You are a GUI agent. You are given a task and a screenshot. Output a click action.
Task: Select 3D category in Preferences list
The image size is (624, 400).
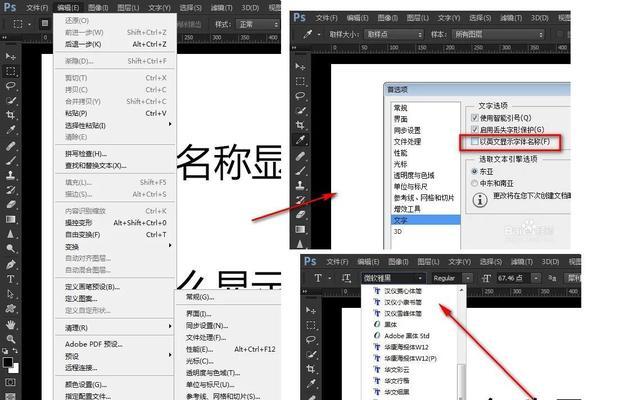[x=426, y=231]
